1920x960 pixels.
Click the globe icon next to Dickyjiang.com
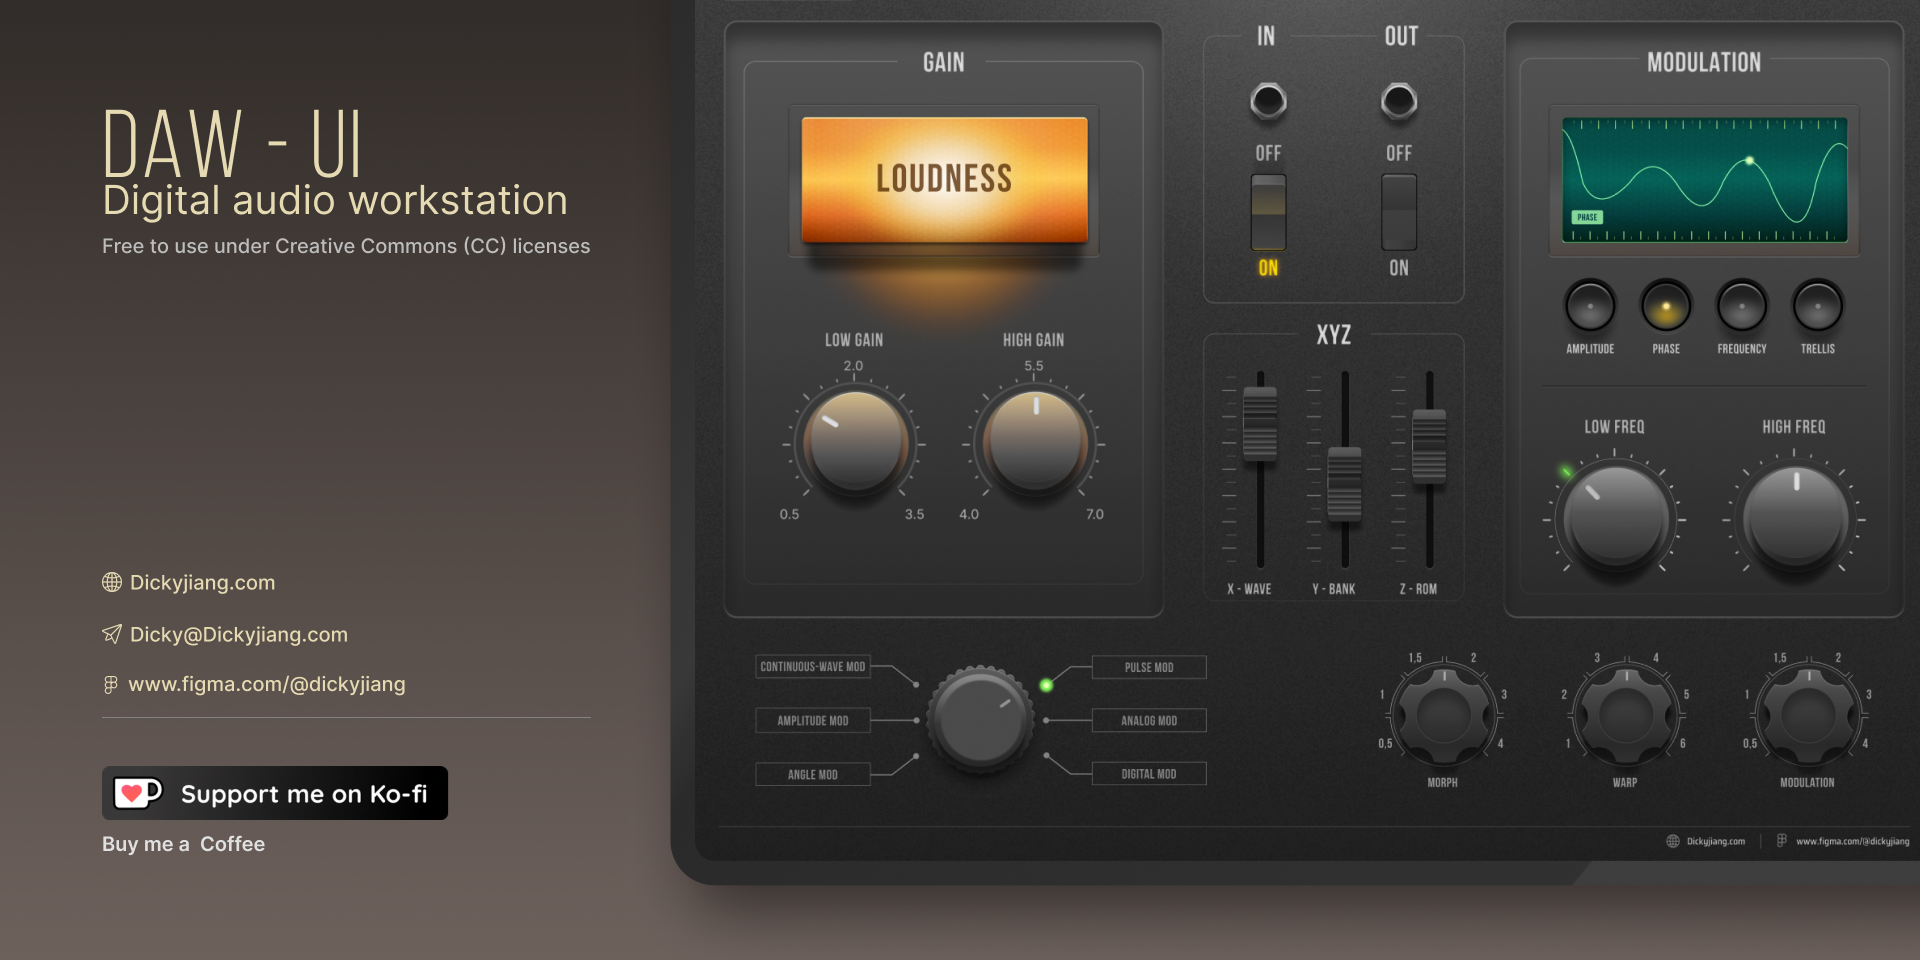(111, 582)
